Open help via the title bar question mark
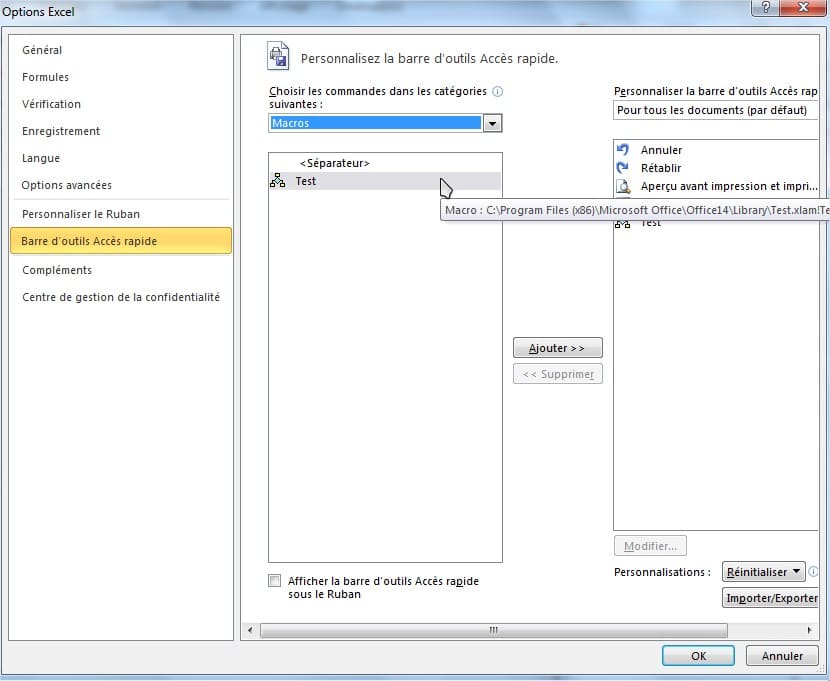The width and height of the screenshot is (830, 681). (766, 9)
